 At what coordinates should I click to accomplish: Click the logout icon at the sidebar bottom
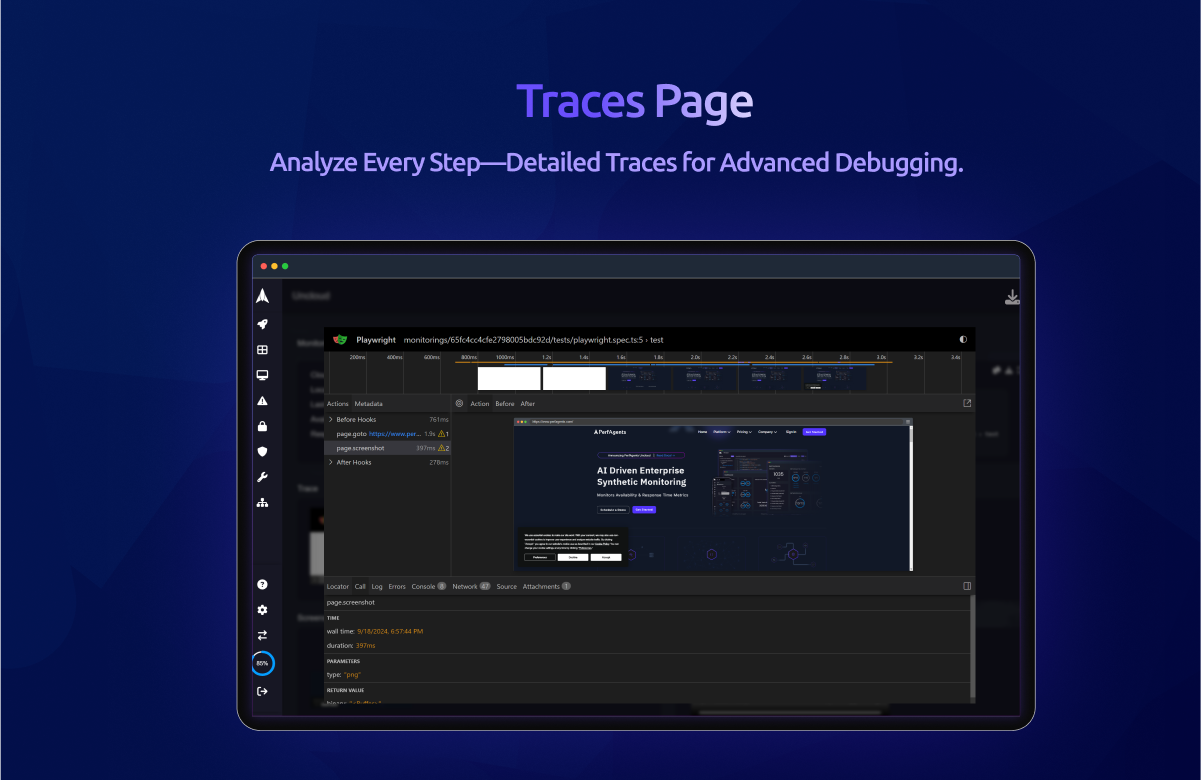[x=263, y=691]
